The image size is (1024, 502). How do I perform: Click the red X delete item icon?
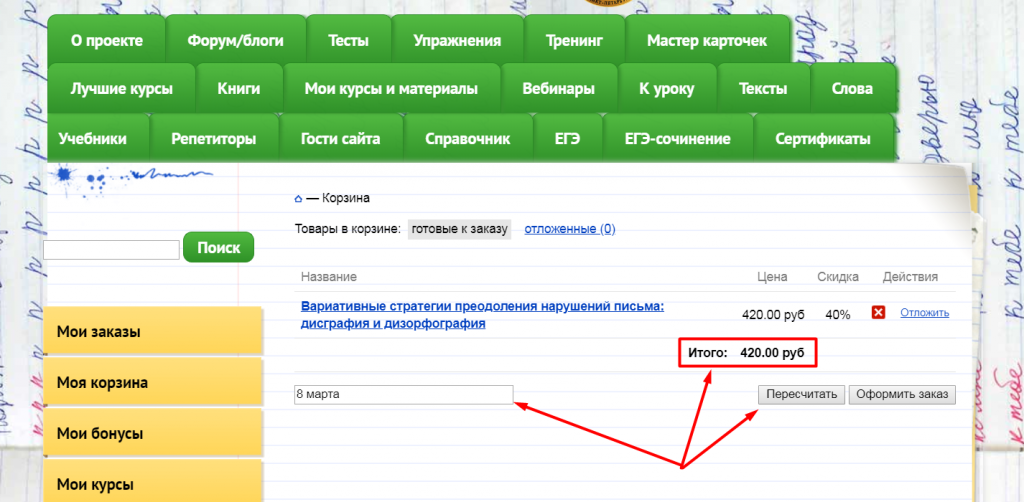tap(878, 314)
